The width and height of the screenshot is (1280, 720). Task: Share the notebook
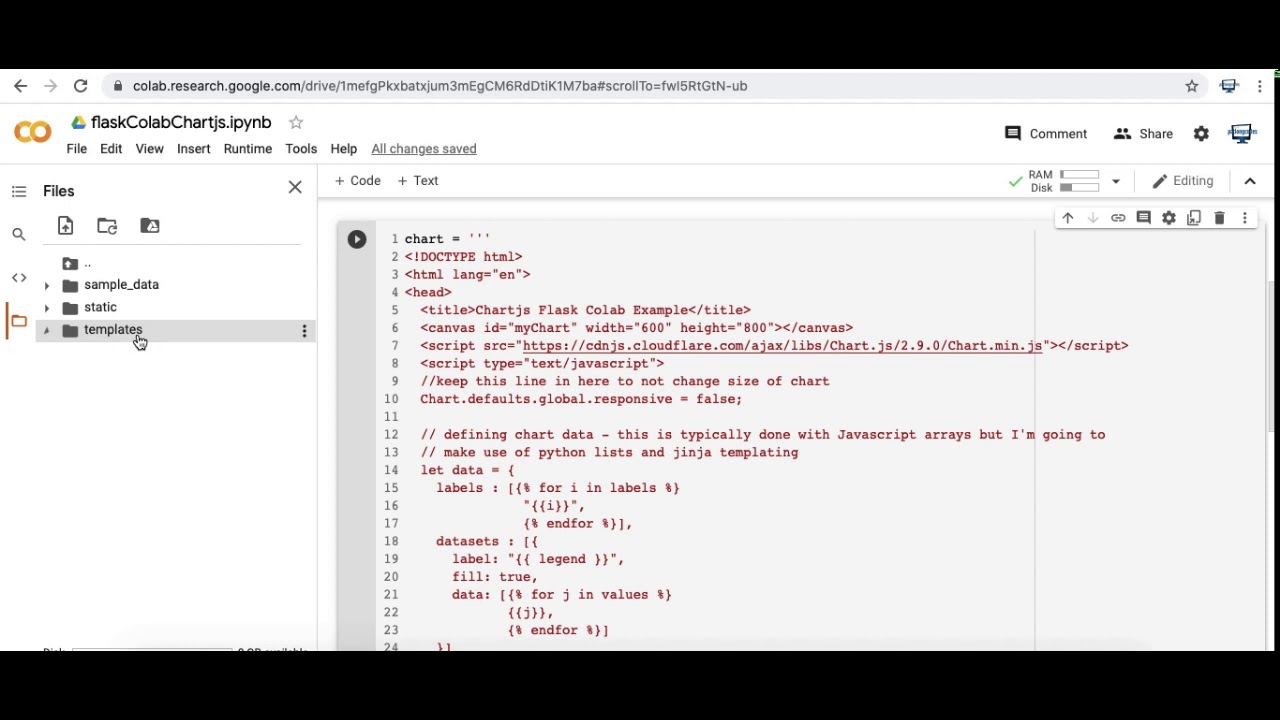click(1143, 133)
